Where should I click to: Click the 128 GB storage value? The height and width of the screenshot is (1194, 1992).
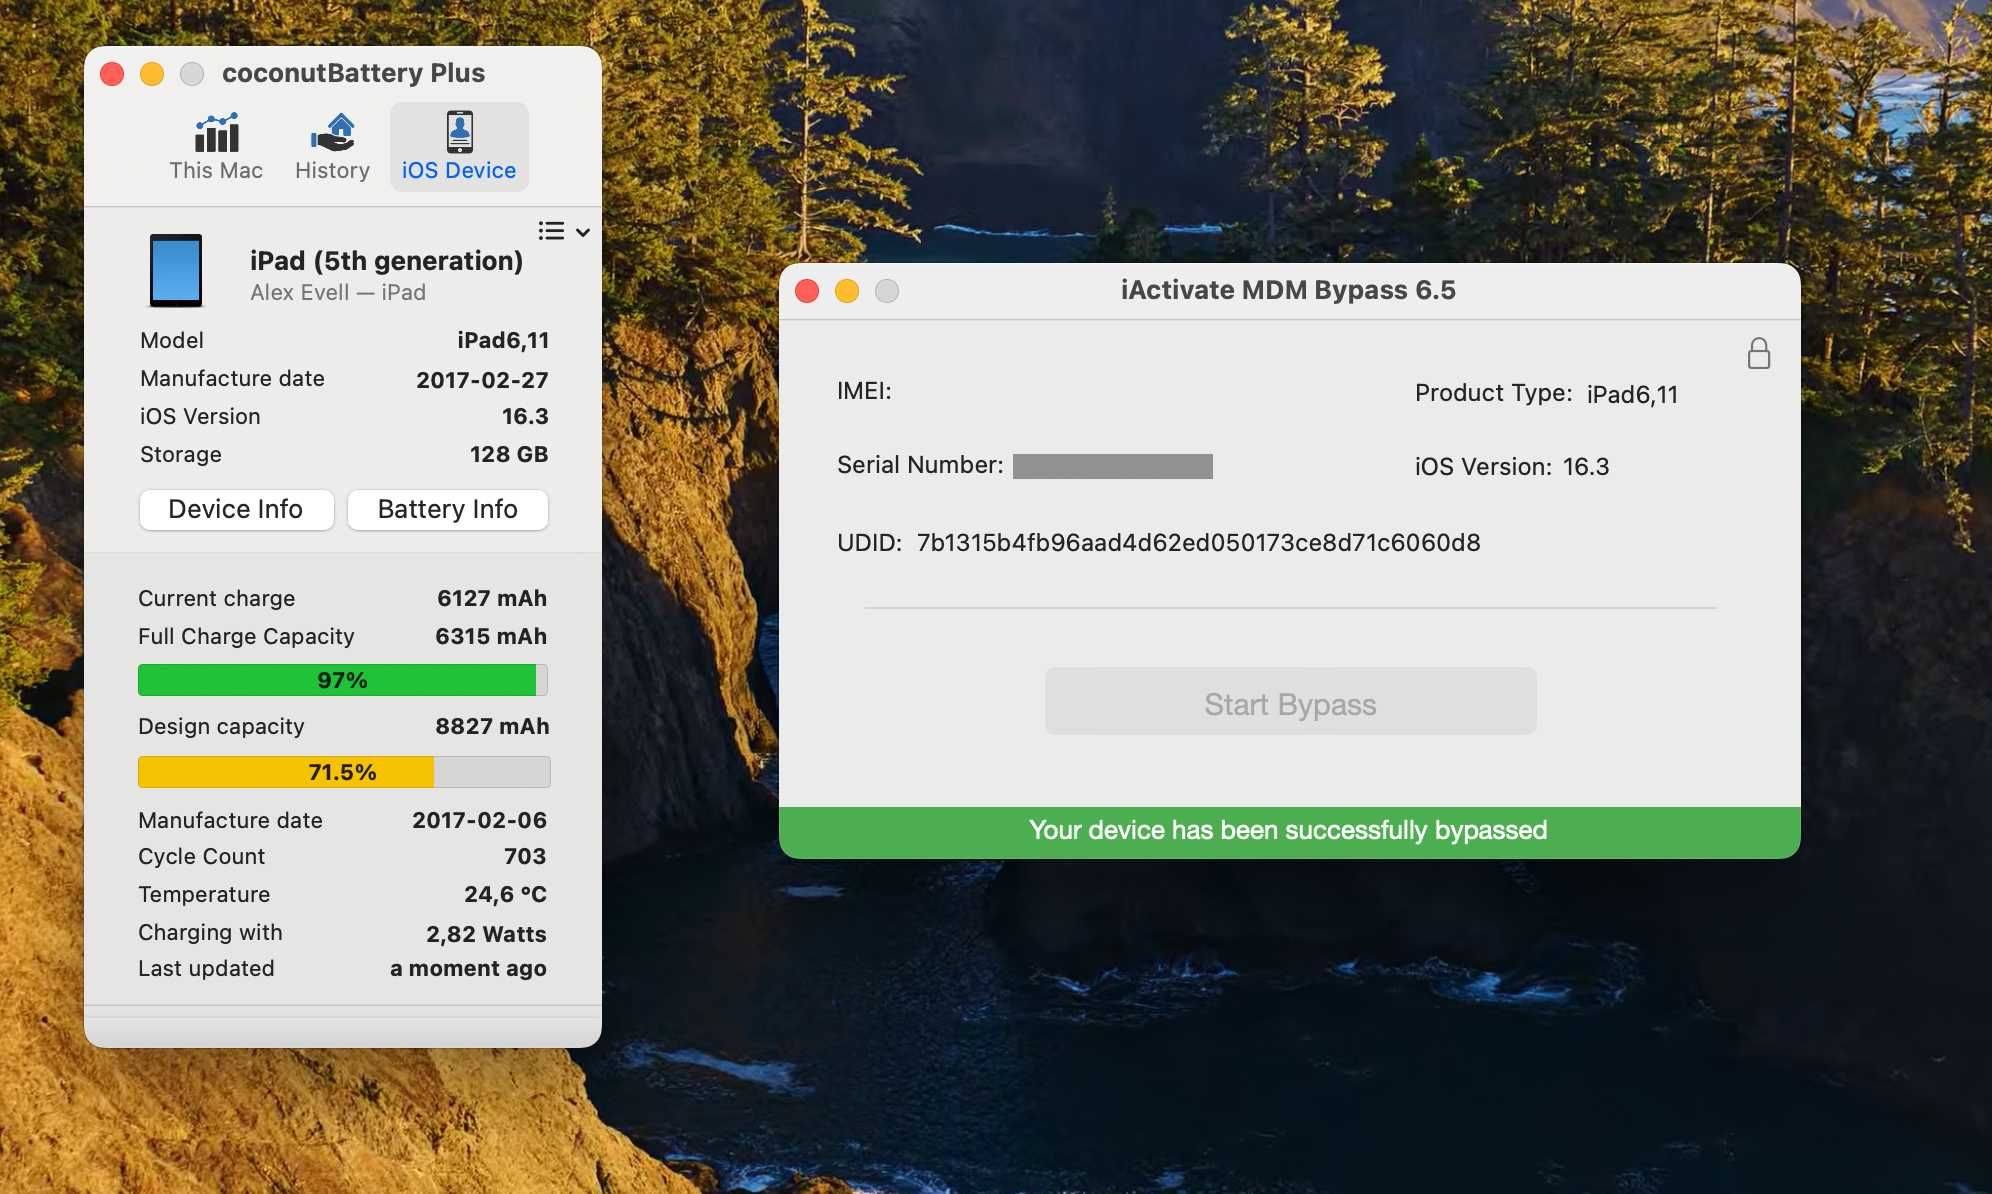point(509,455)
